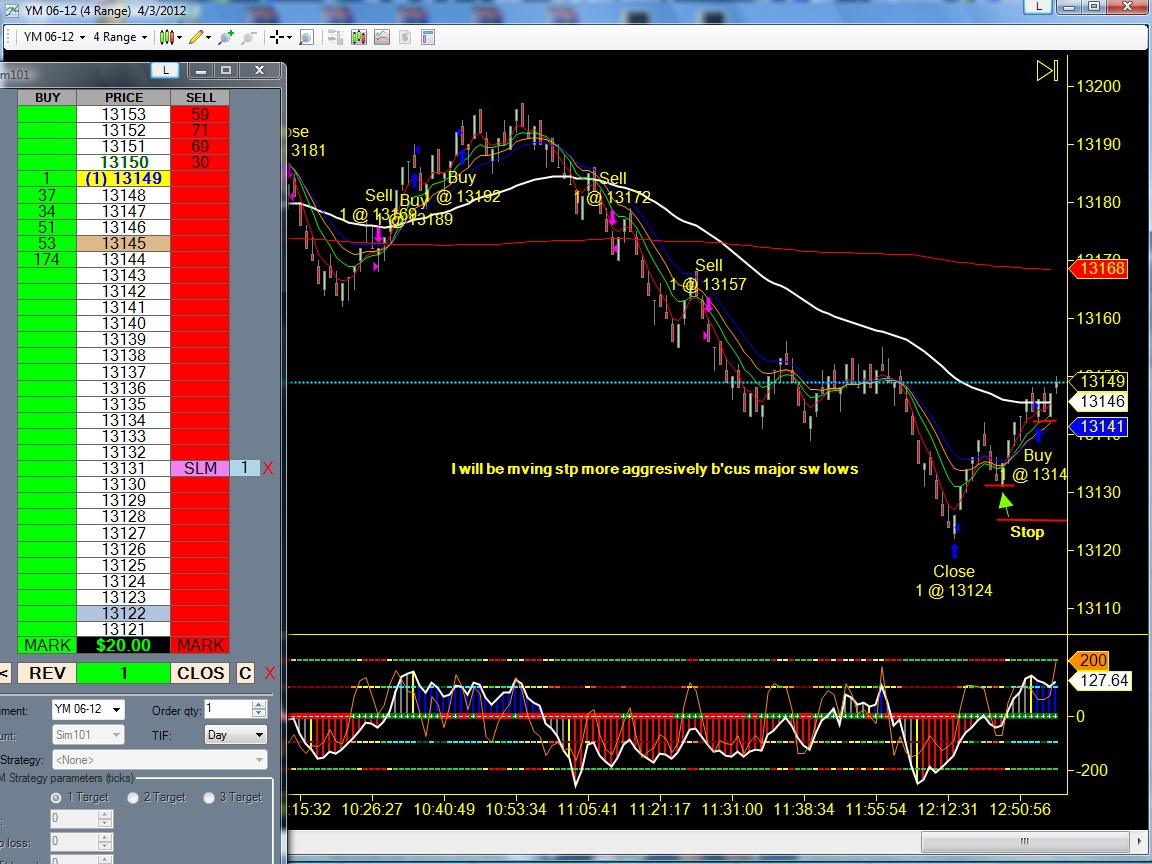Image resolution: width=1152 pixels, height=864 pixels.
Task: Click the less-than button left of REV
Action: point(5,673)
